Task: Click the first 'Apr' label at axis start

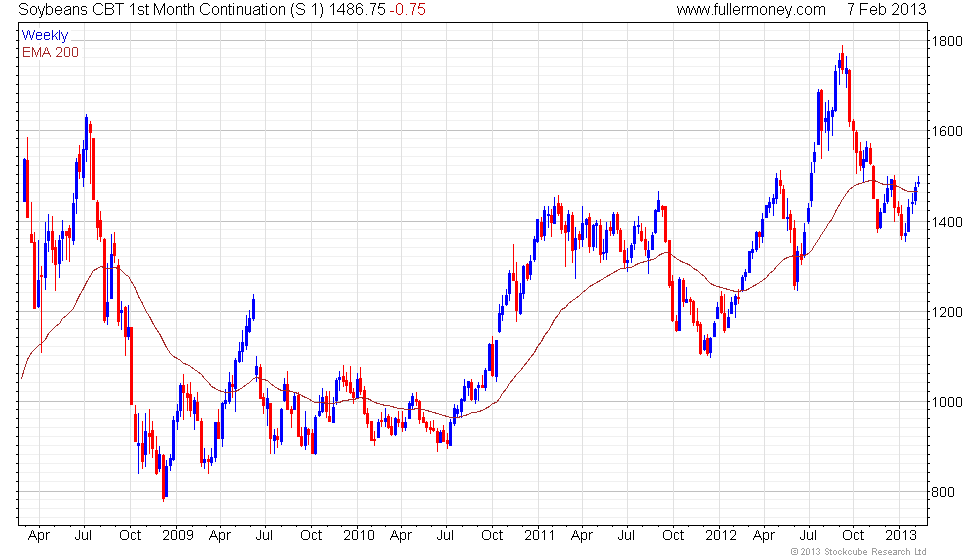Action: pos(39,536)
